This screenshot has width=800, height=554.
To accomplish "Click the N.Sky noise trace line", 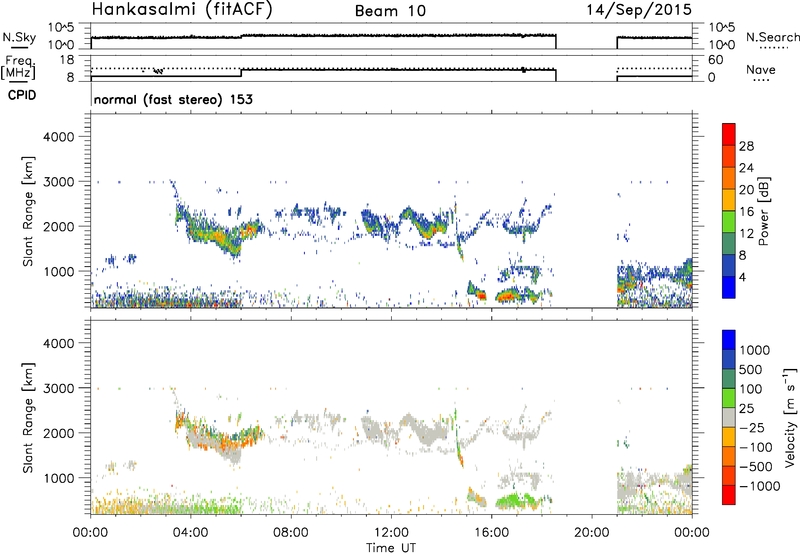I will pos(323,36).
